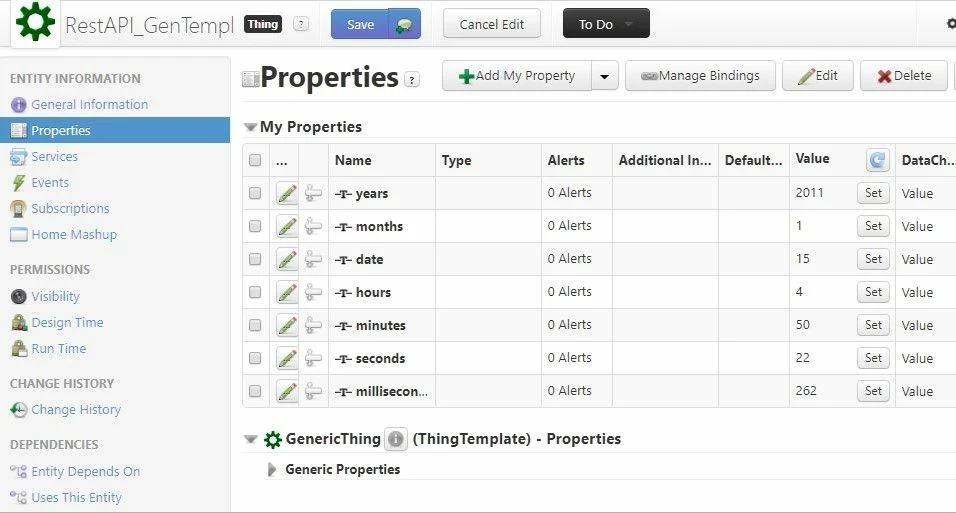
Task: Edit the months property pencil icon
Action: click(287, 226)
